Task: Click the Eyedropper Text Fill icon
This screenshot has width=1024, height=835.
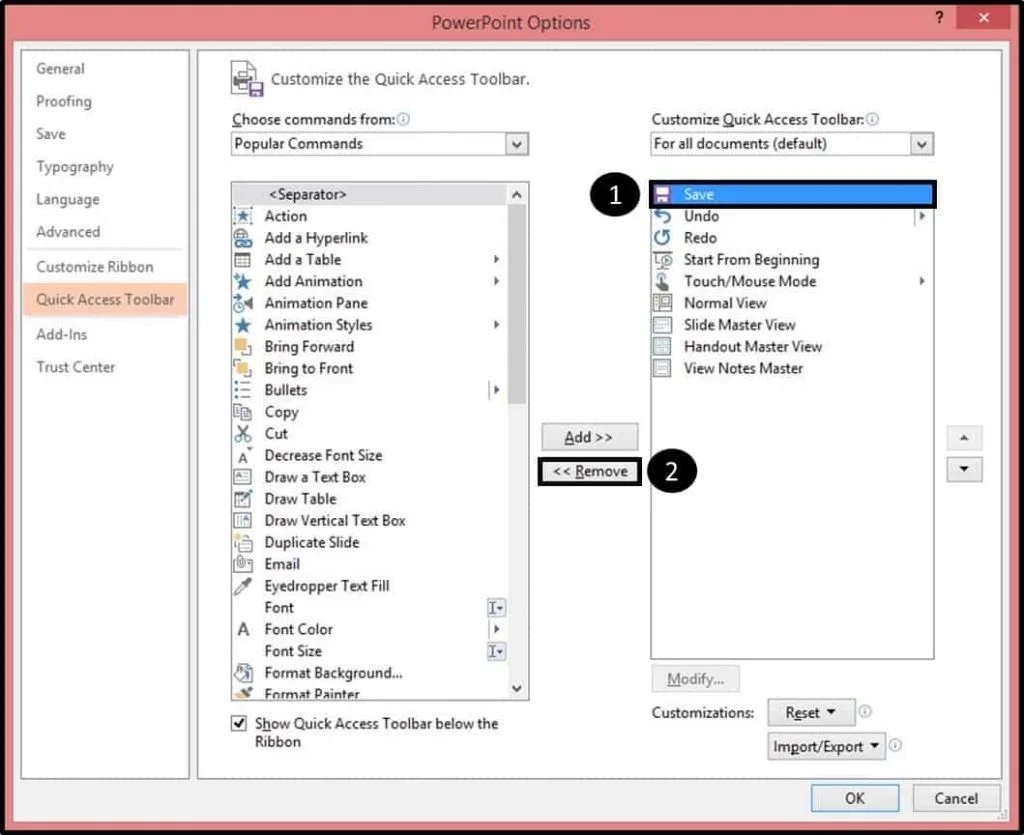Action: click(242, 586)
